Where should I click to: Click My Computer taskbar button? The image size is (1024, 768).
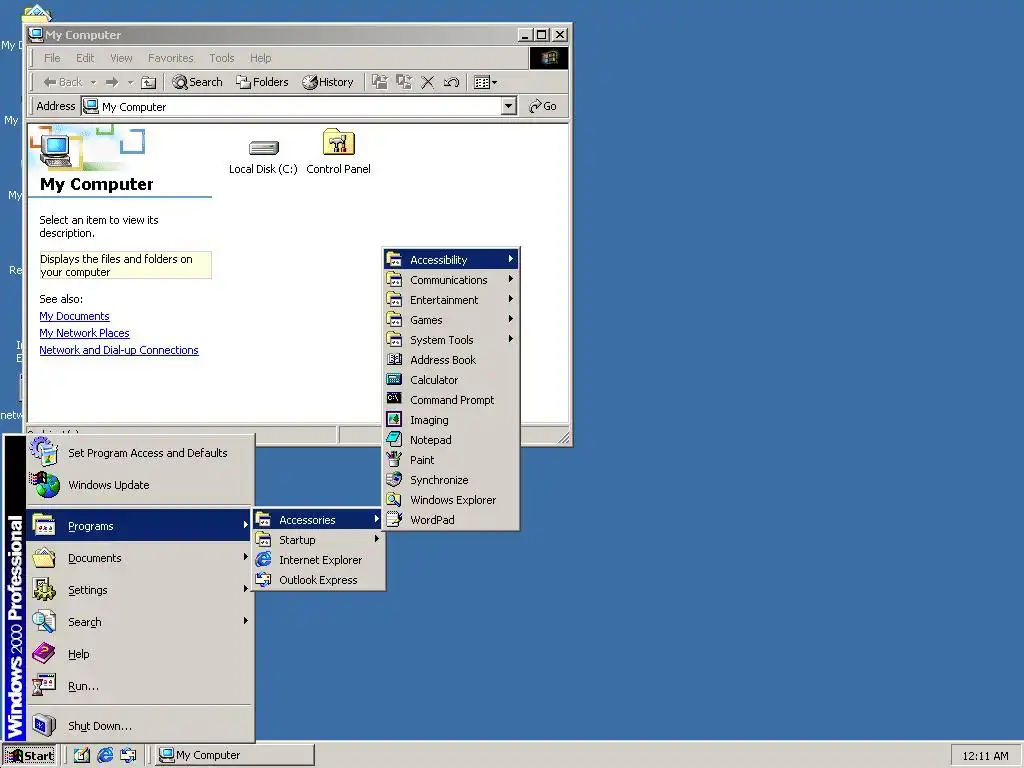[236, 756]
